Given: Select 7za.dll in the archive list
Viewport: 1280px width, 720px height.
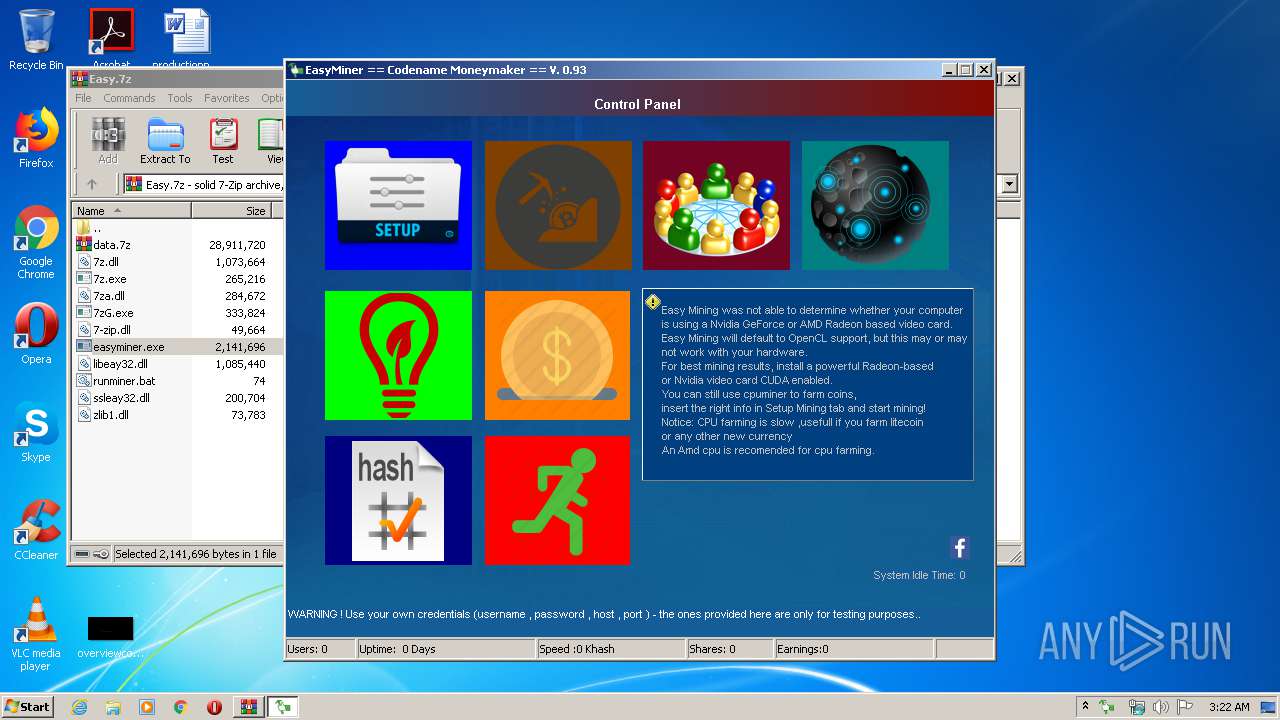Looking at the screenshot, I should (109, 296).
